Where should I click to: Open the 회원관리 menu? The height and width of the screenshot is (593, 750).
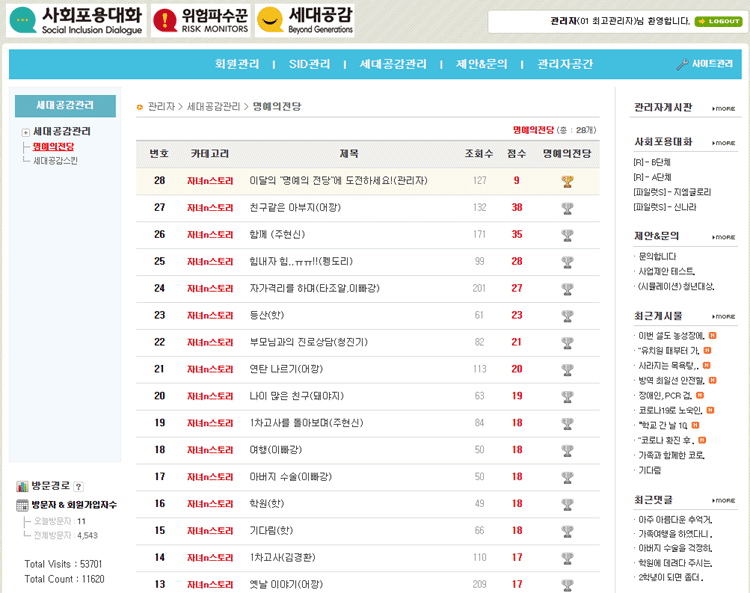237,64
